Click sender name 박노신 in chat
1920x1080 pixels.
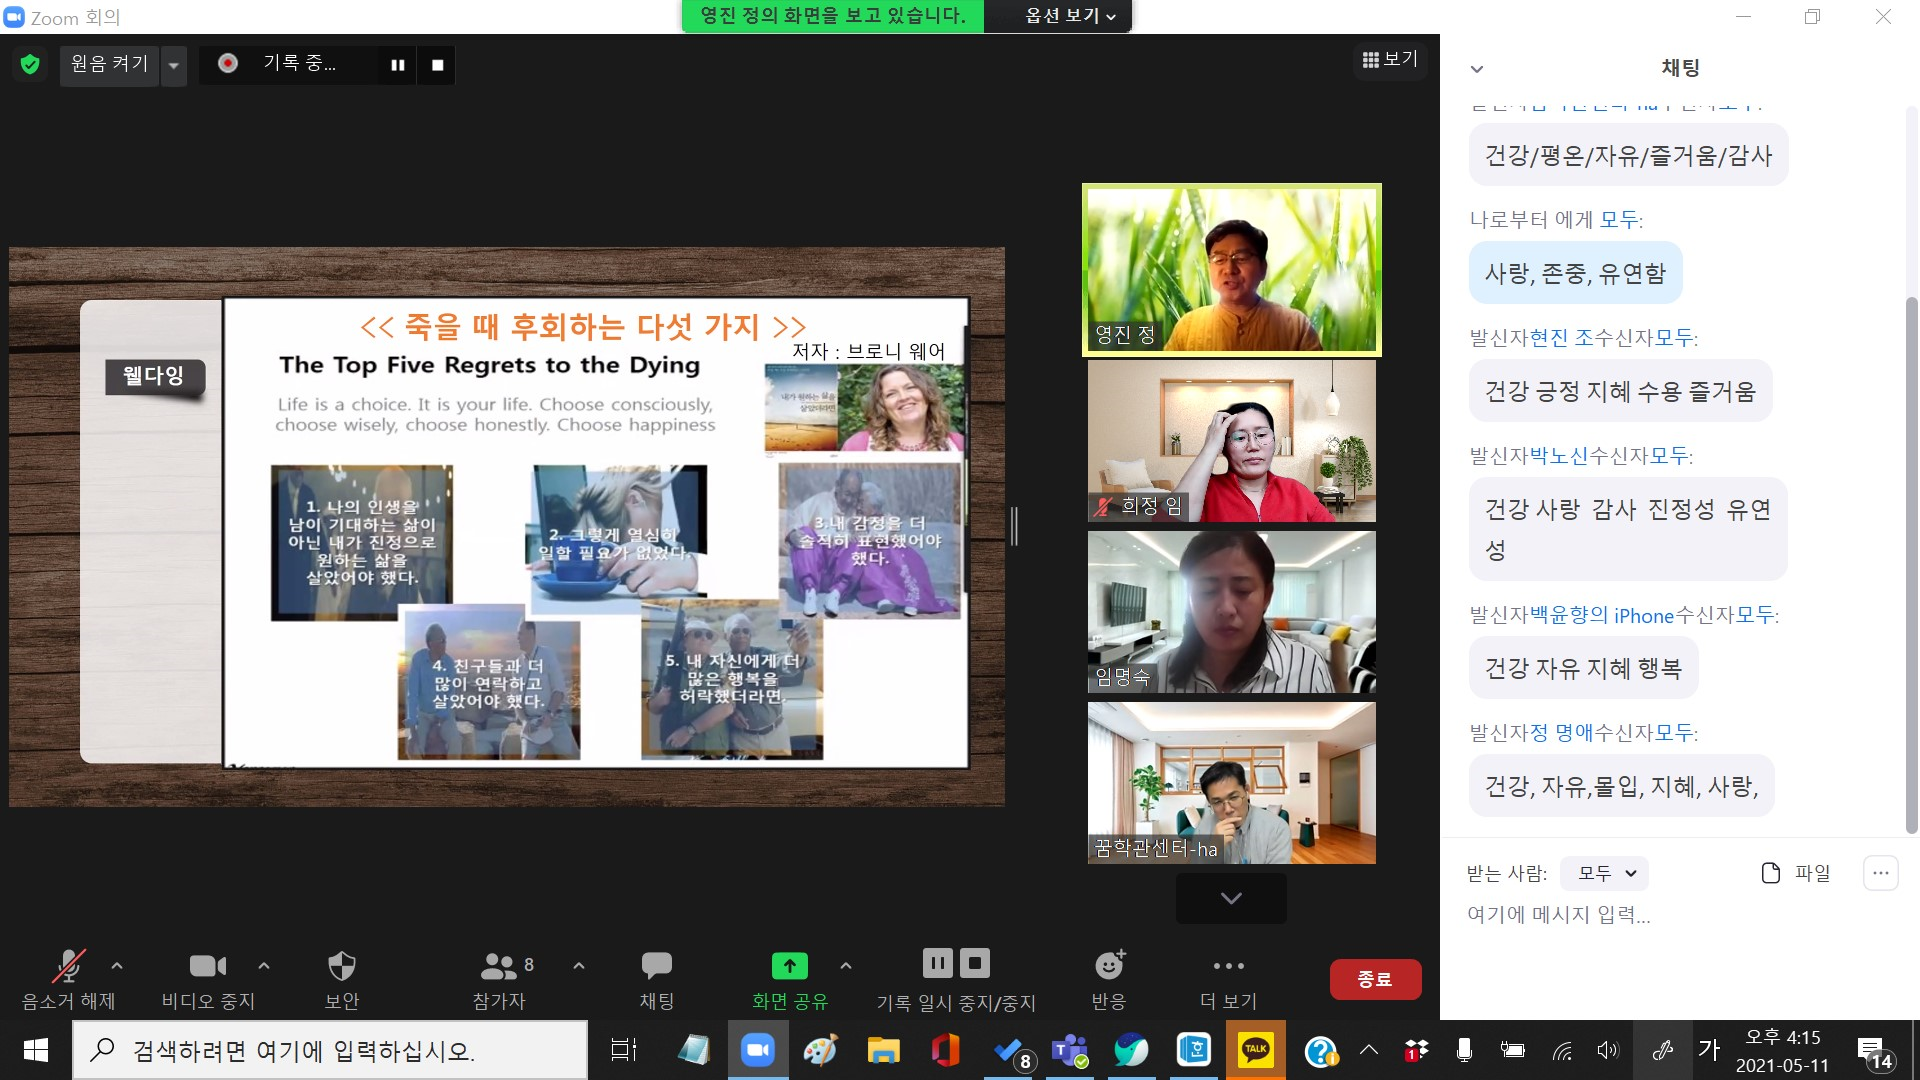(x=1559, y=455)
